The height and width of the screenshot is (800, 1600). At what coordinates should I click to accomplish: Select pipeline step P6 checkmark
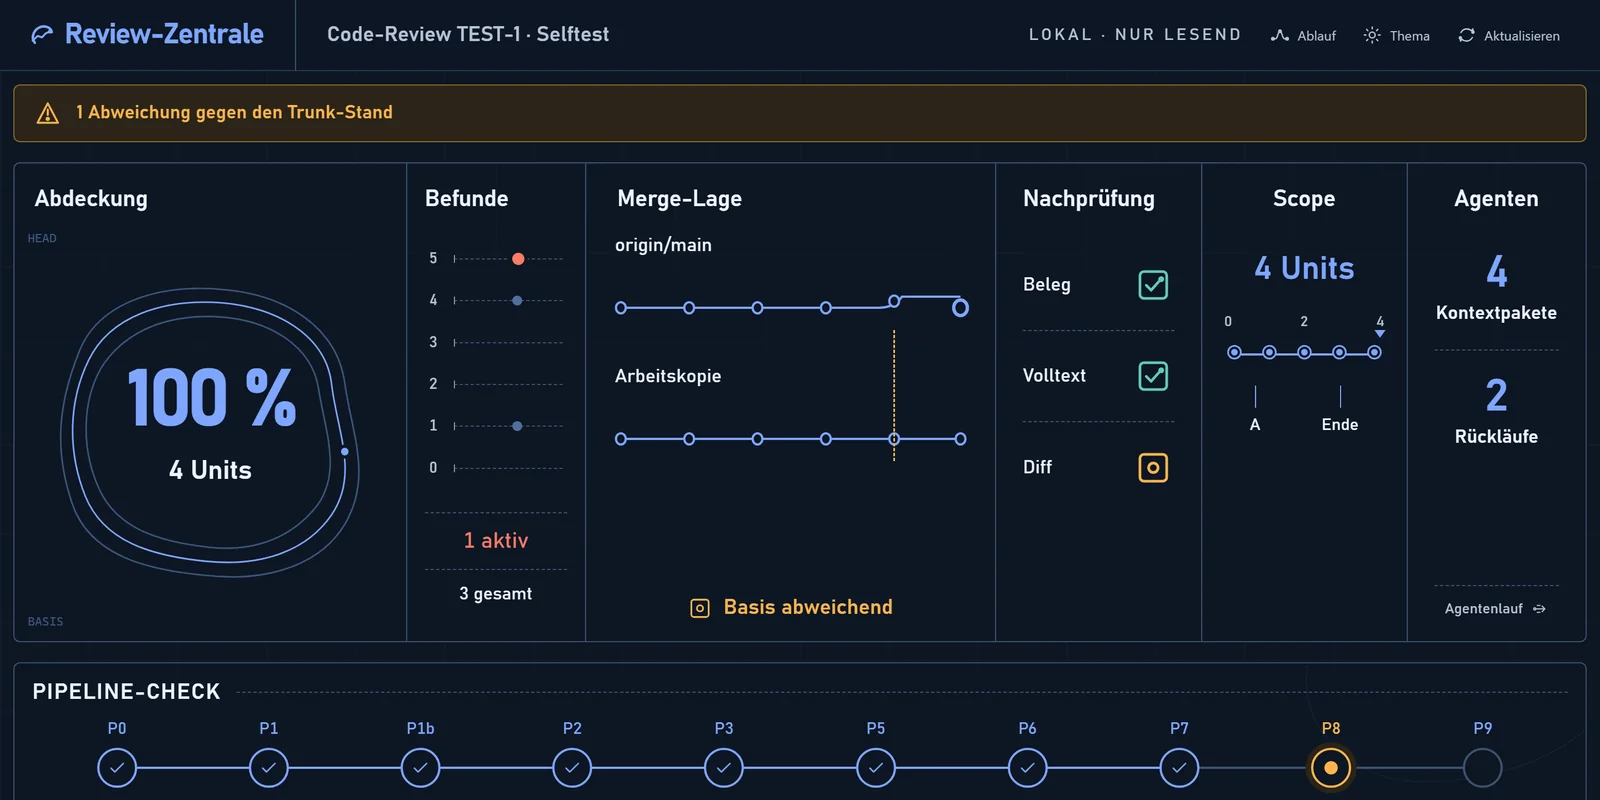click(1027, 768)
